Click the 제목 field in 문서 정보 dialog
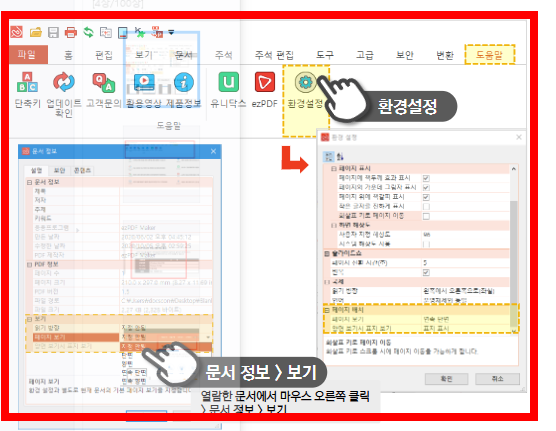 (x=166, y=191)
